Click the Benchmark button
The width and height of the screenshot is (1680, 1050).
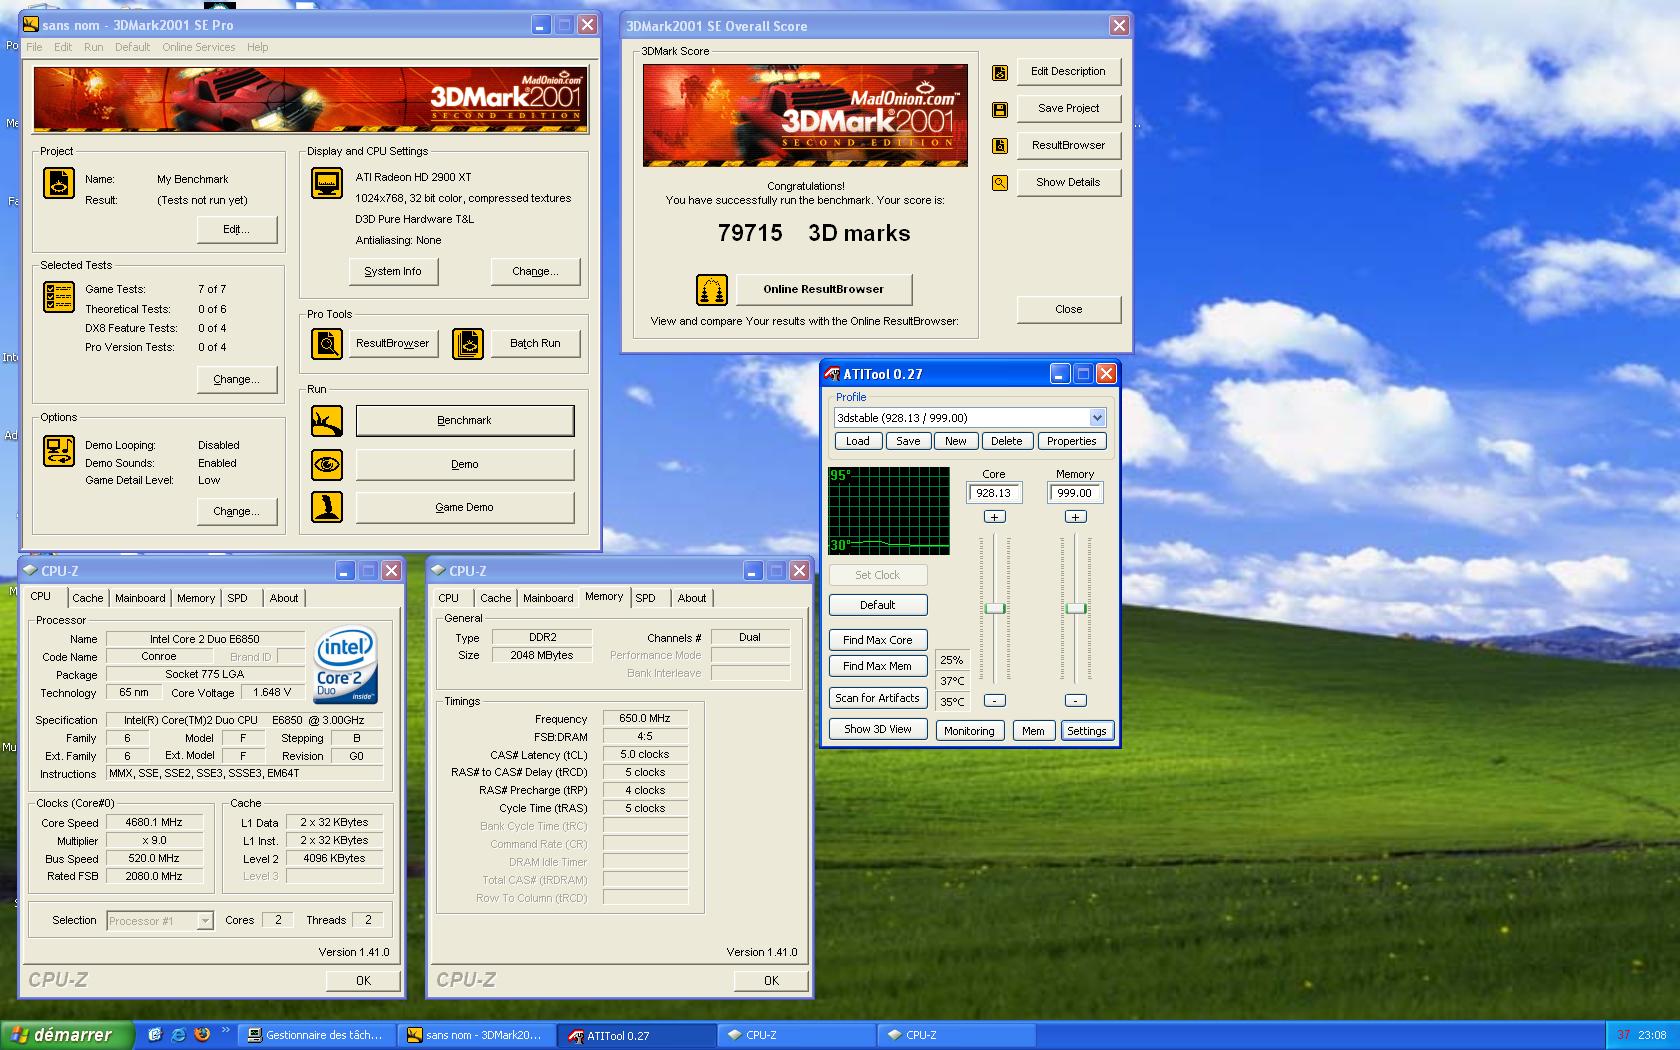tap(465, 420)
